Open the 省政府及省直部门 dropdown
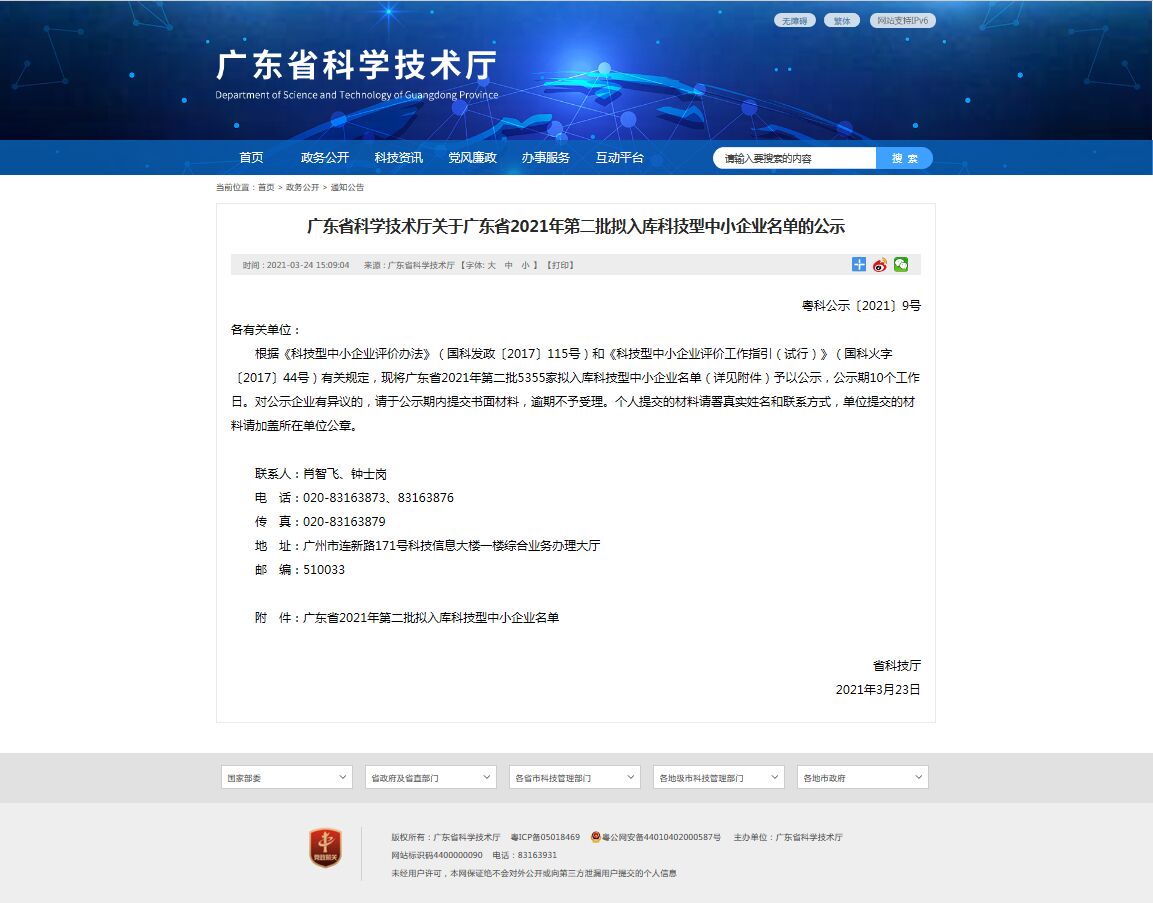The width and height of the screenshot is (1153, 903). (431, 777)
